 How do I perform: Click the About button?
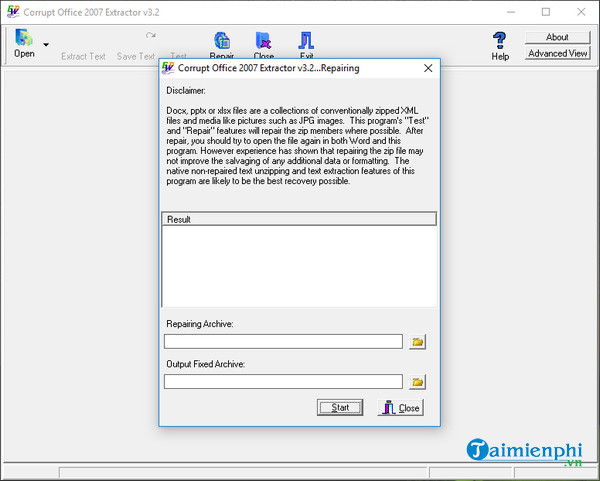click(557, 37)
